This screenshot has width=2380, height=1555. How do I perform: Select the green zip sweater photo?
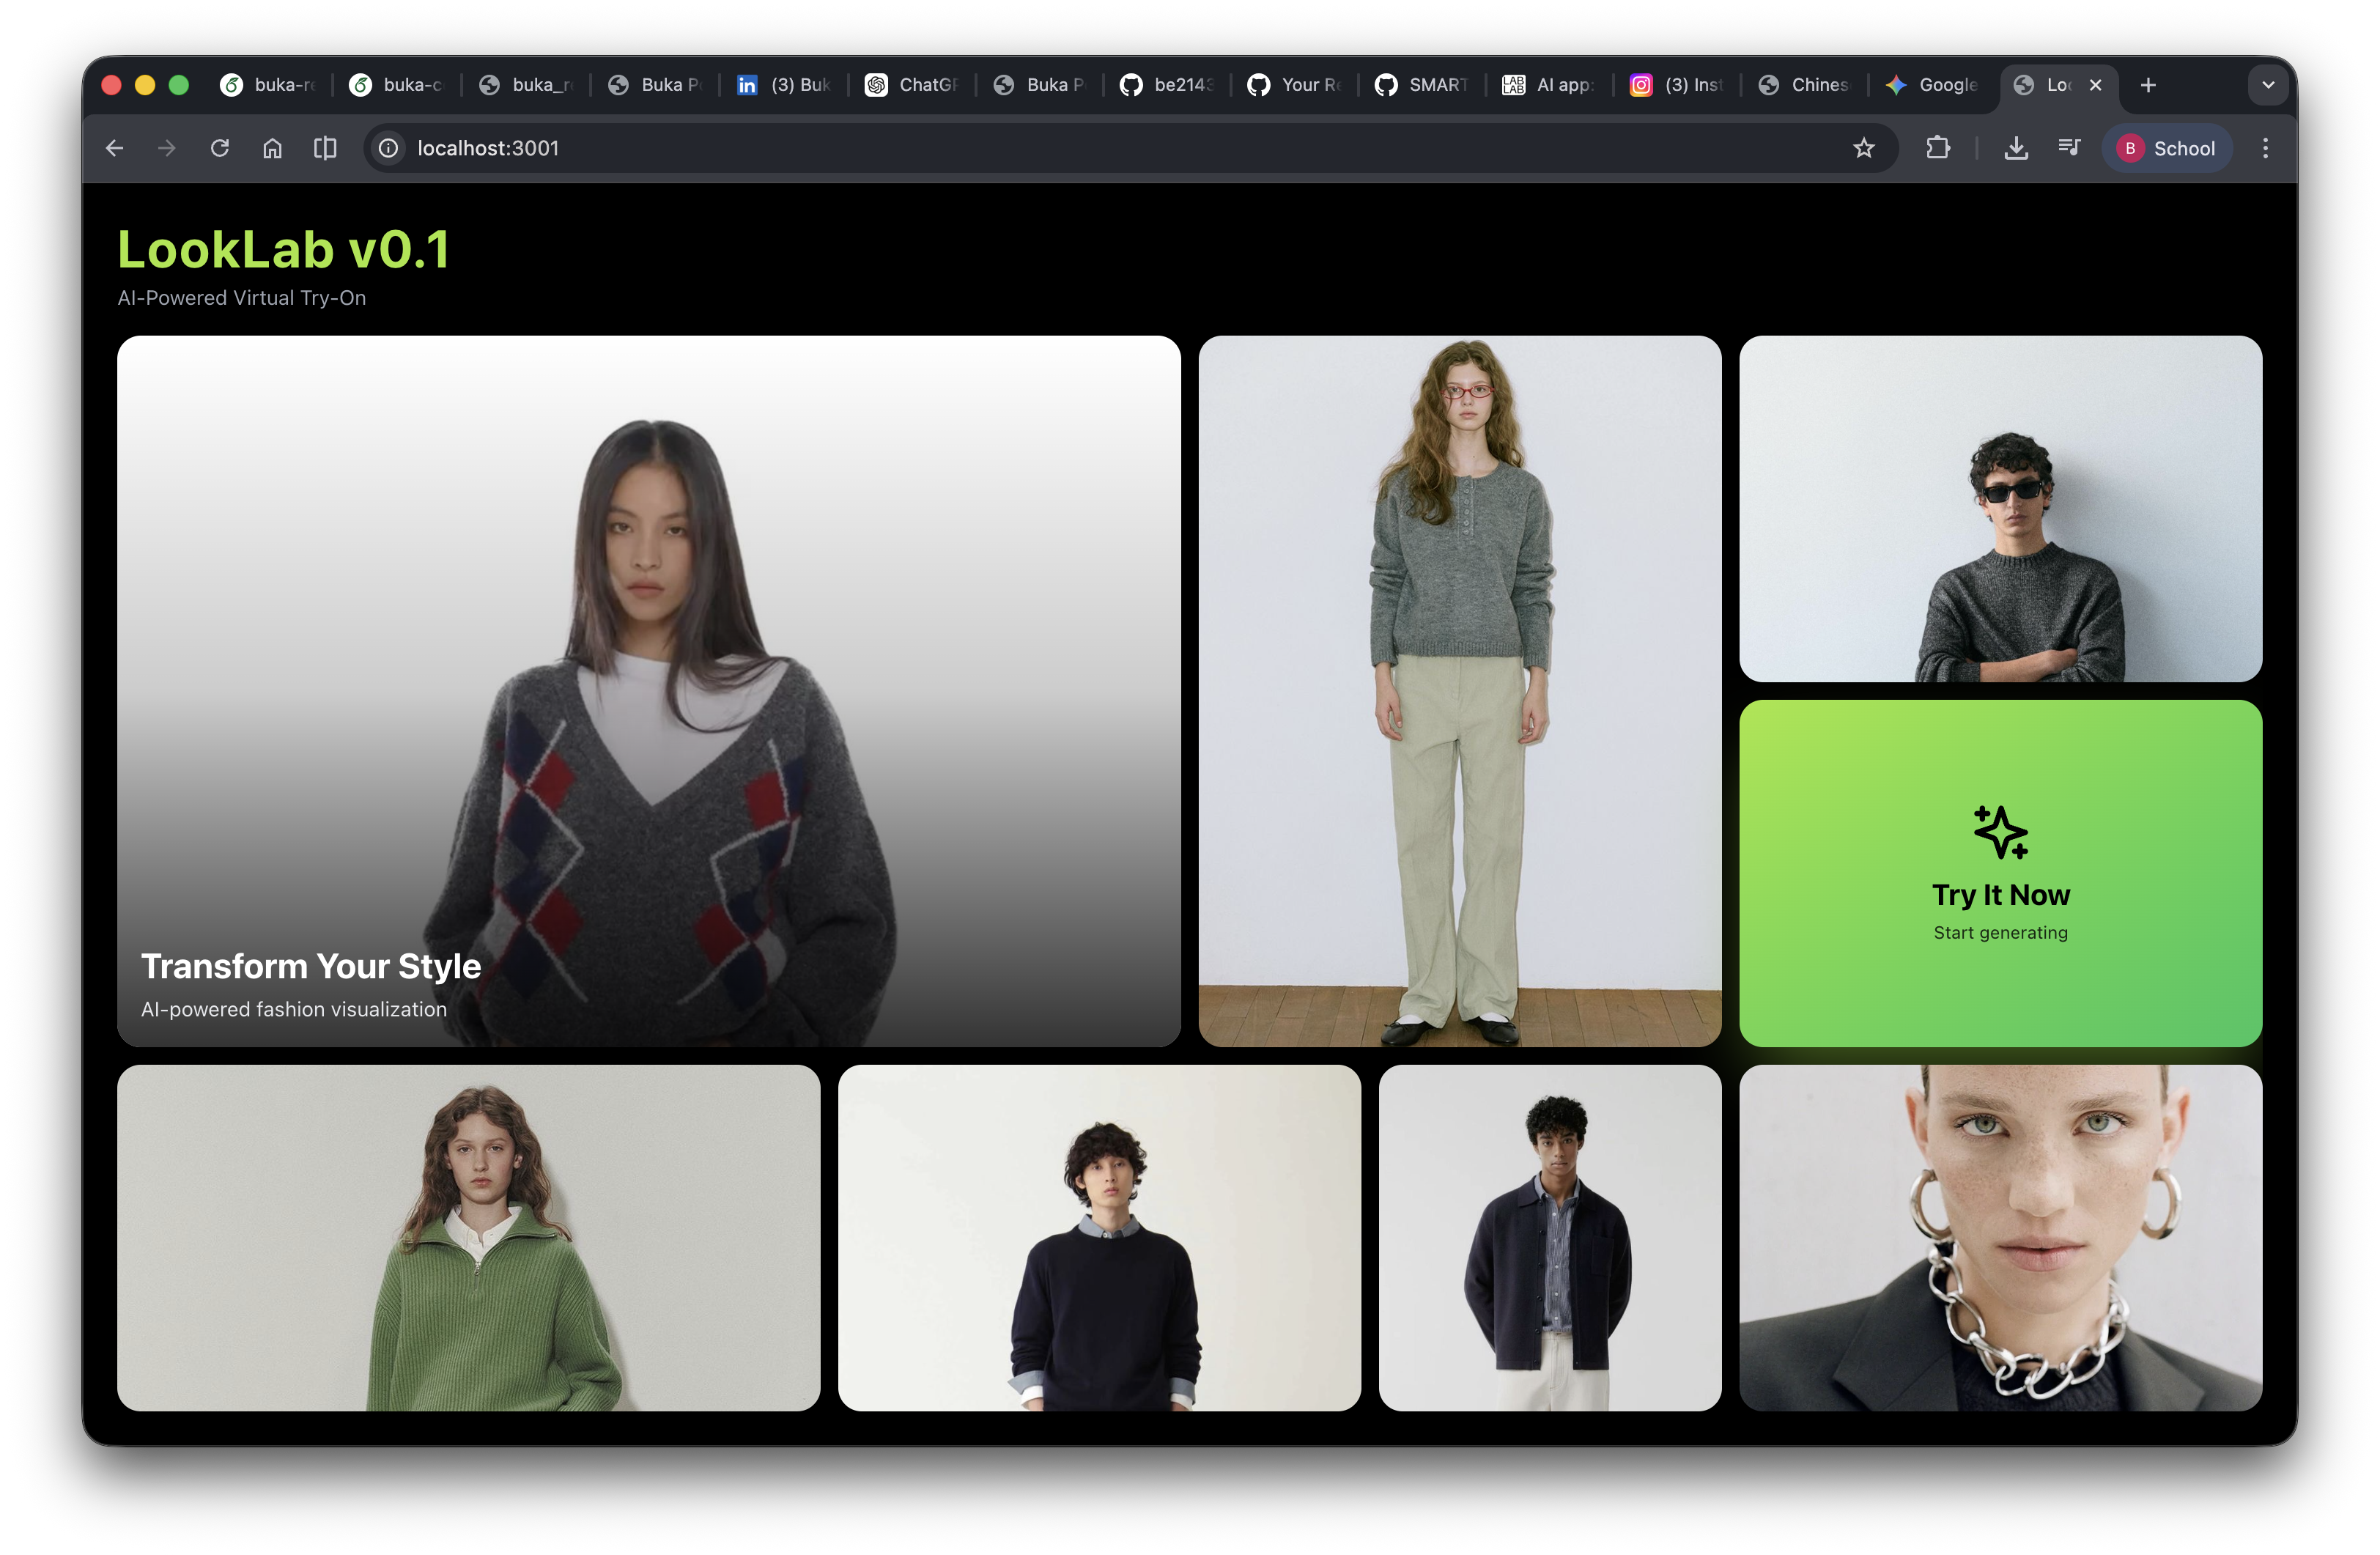[468, 1237]
